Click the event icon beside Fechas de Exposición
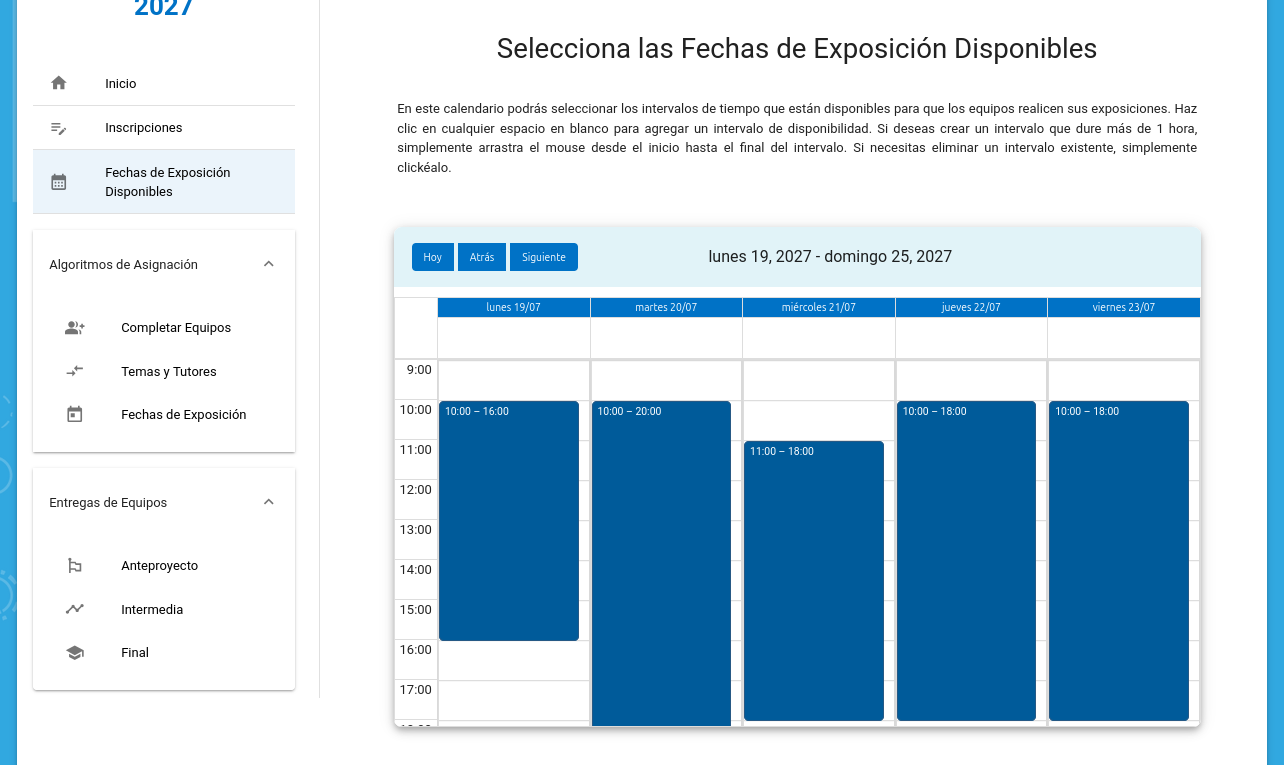The height and width of the screenshot is (765, 1284). point(75,414)
